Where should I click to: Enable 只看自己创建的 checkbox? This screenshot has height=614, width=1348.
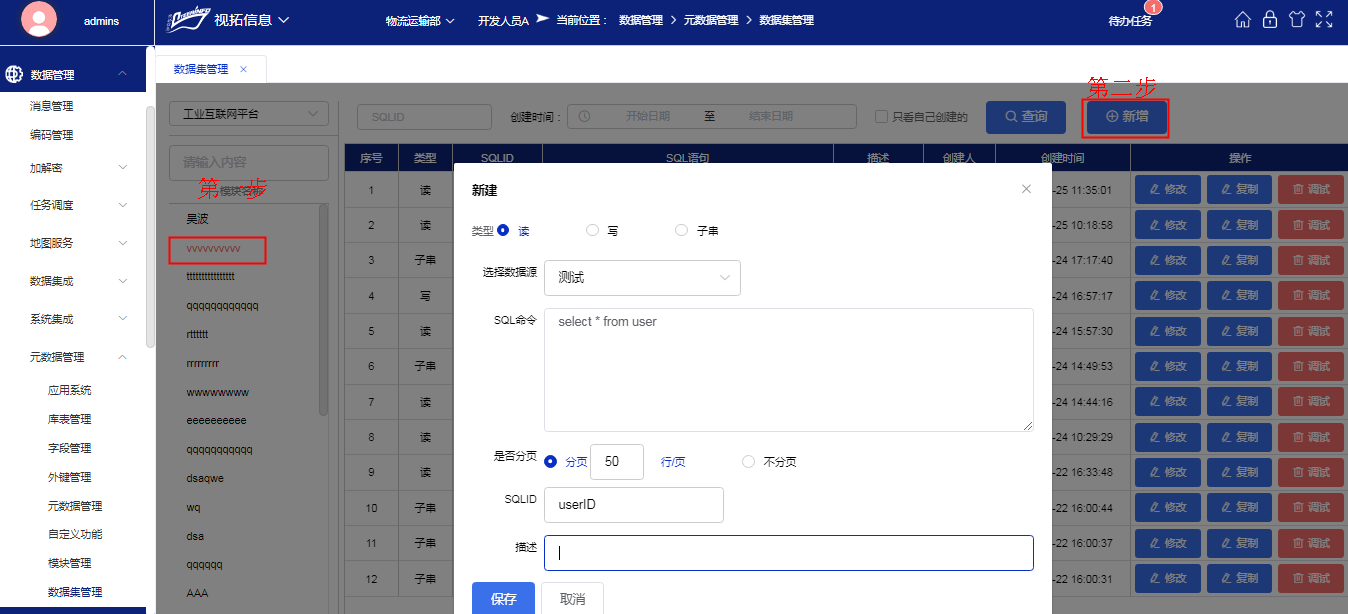(881, 117)
